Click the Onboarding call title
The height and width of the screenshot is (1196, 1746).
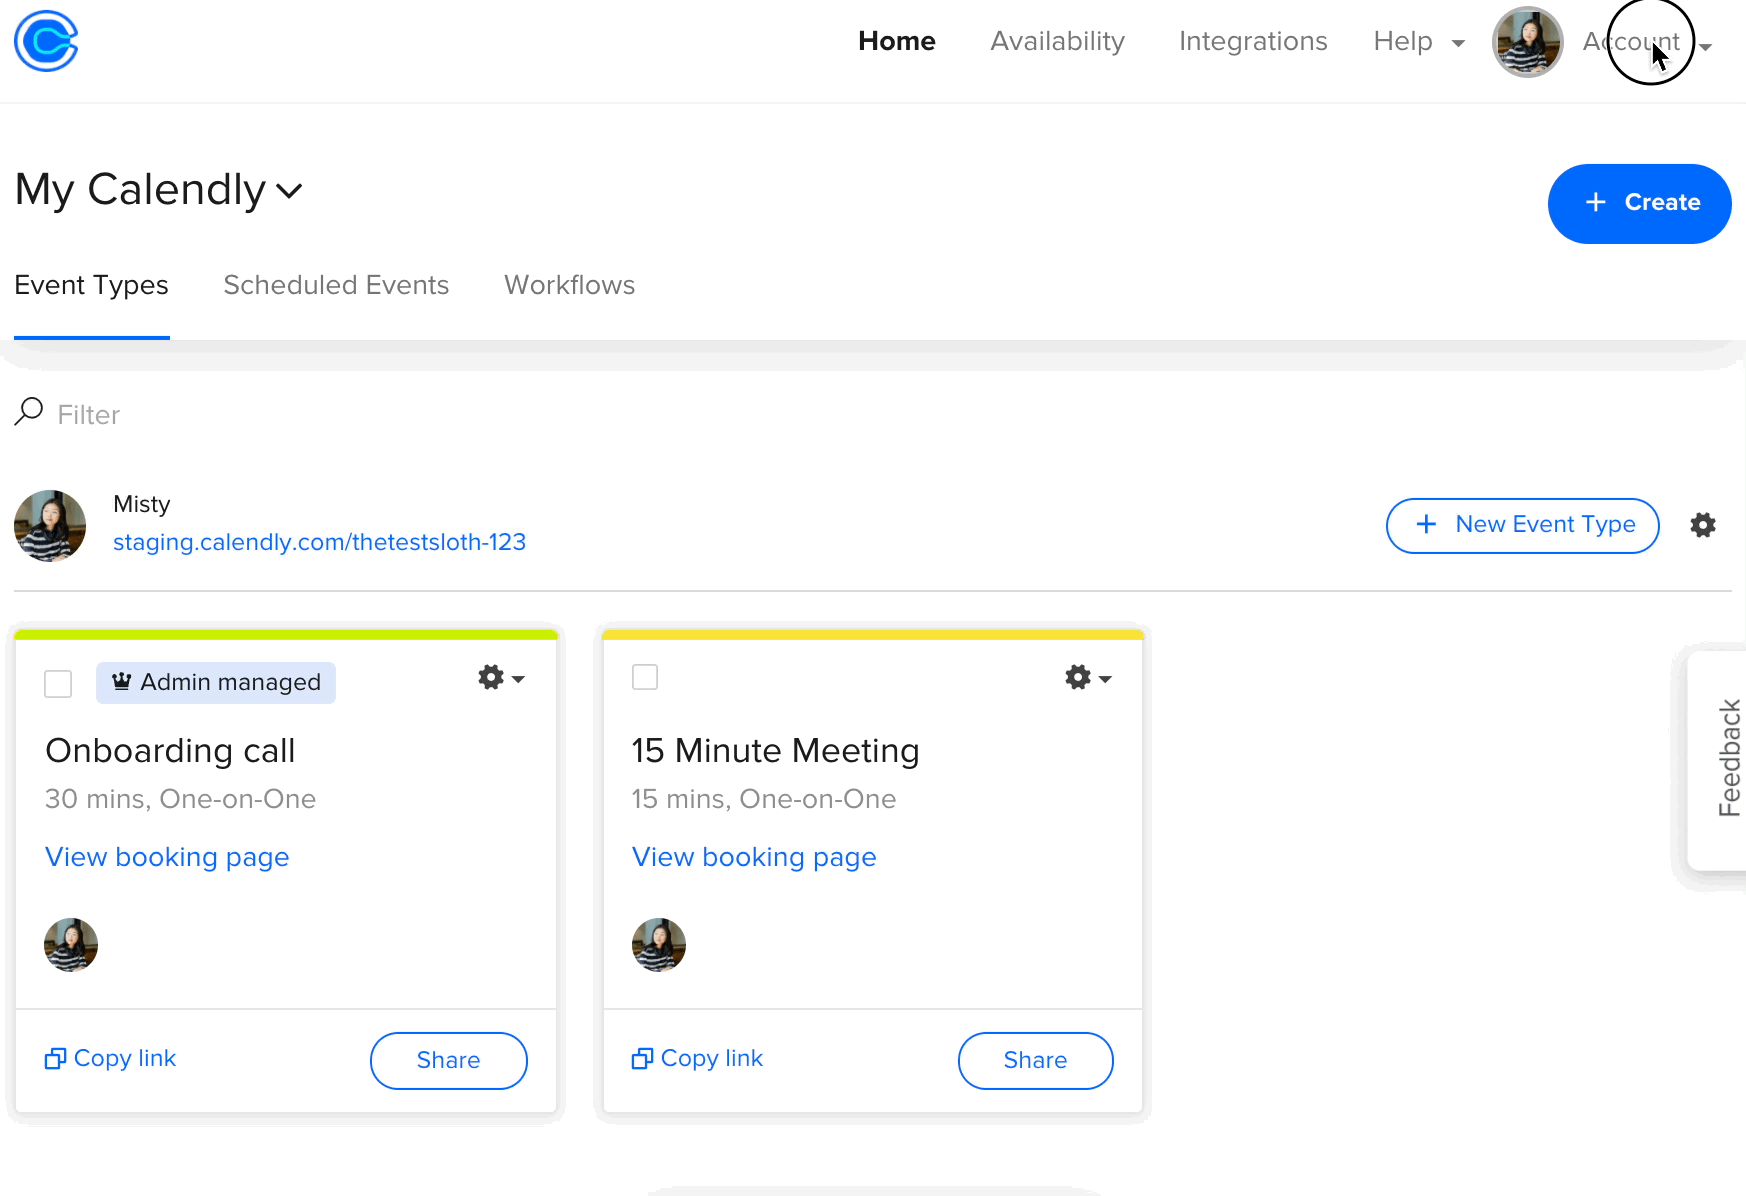[170, 751]
